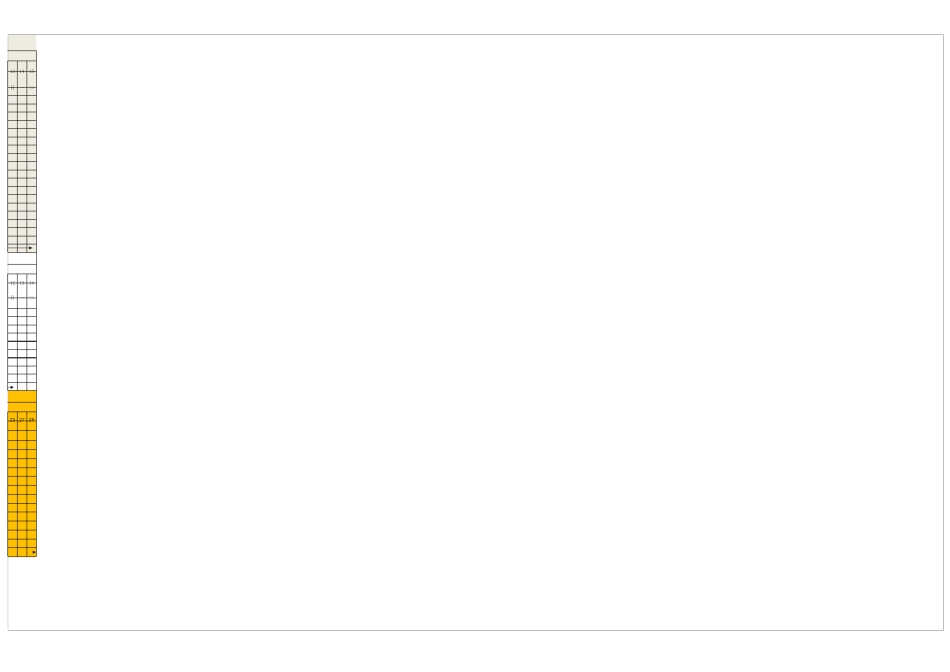
Task: Select cell 26 in the orange table
Action: (x=12, y=420)
